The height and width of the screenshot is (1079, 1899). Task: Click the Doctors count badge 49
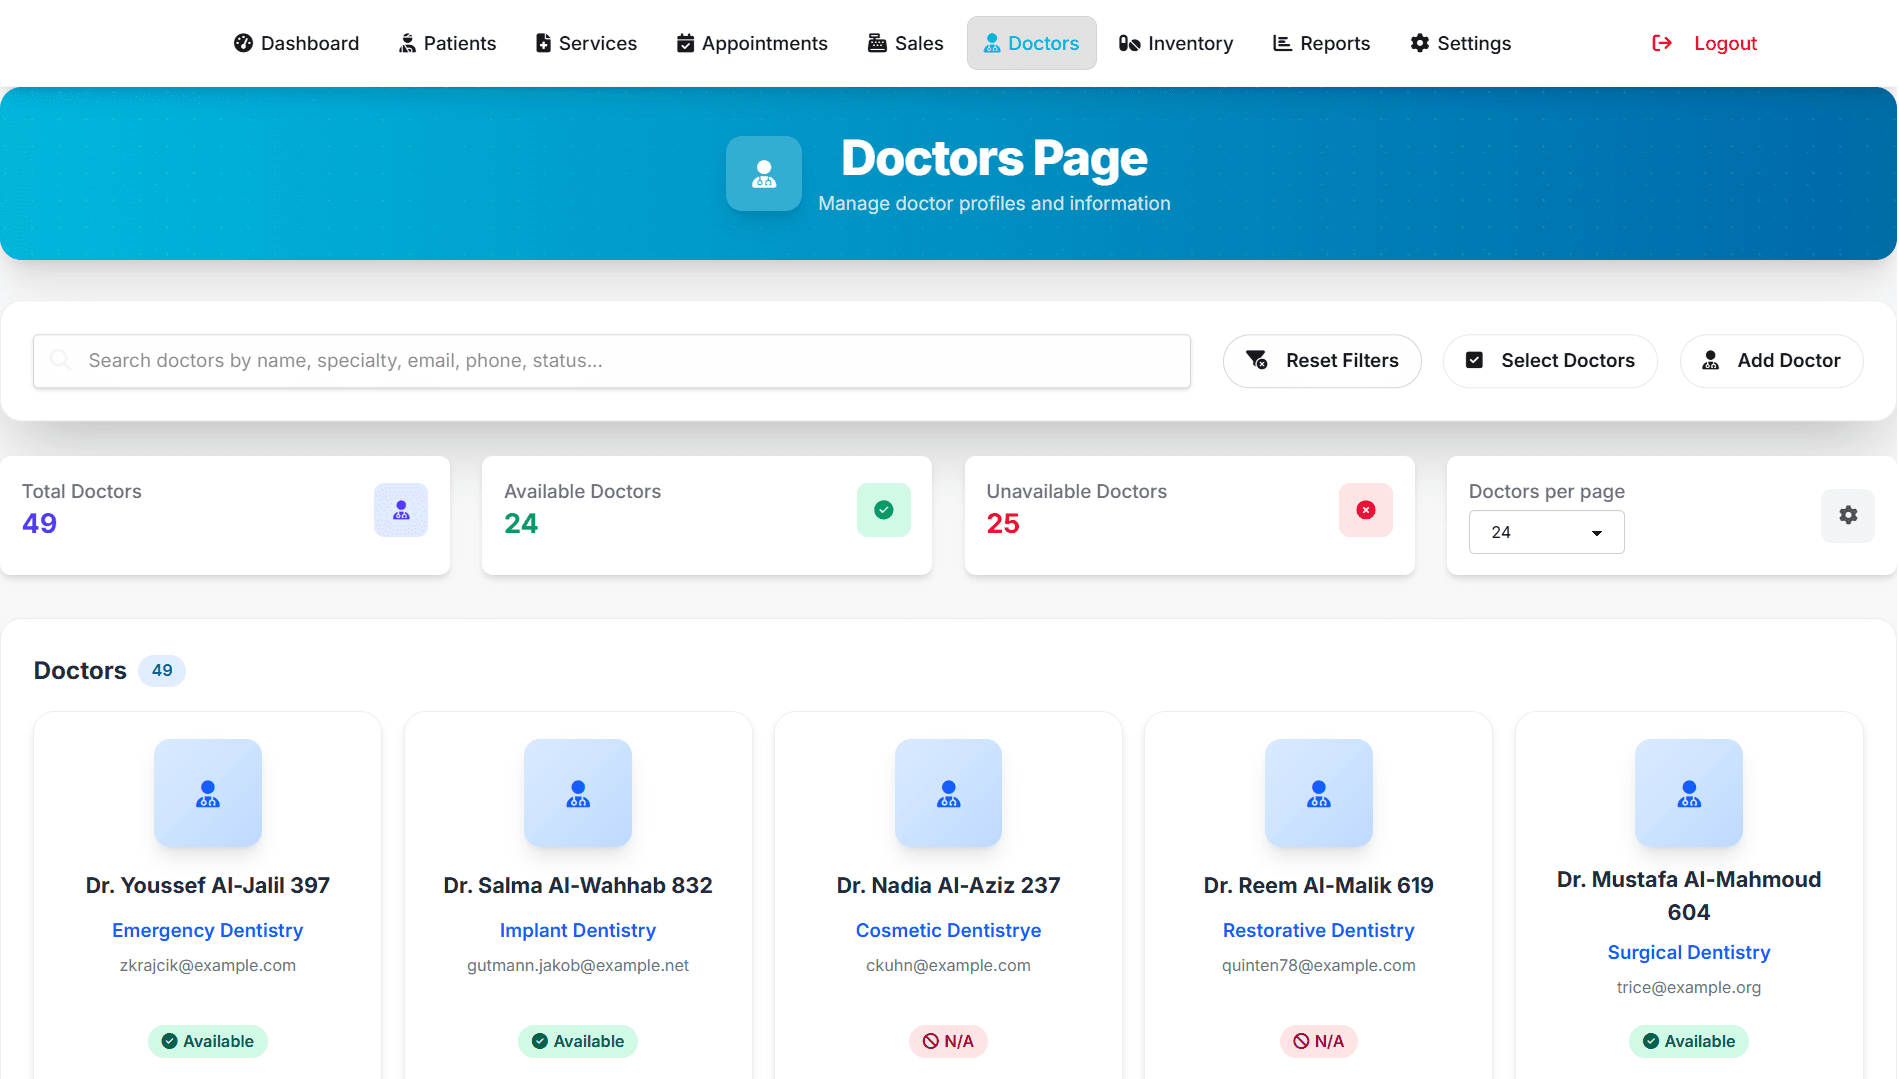(162, 670)
